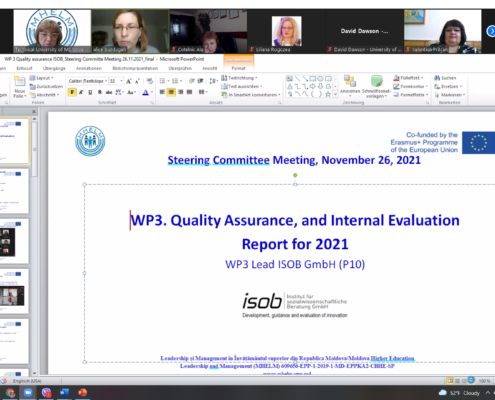The height and width of the screenshot is (400, 495).
Task: Toggle italic formatting button
Action: (81, 92)
